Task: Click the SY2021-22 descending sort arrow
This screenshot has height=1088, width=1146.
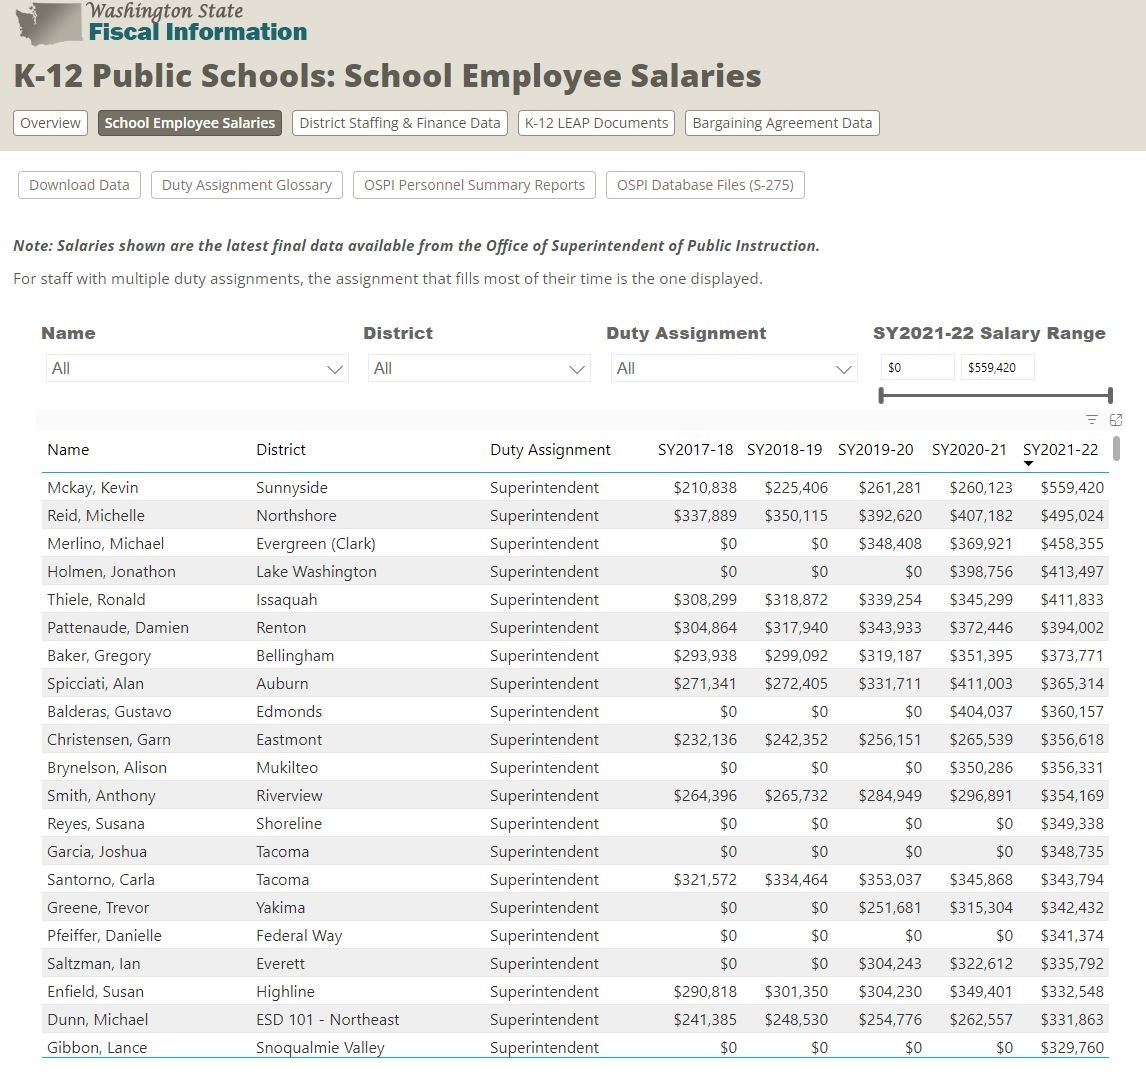Action: click(x=1029, y=463)
